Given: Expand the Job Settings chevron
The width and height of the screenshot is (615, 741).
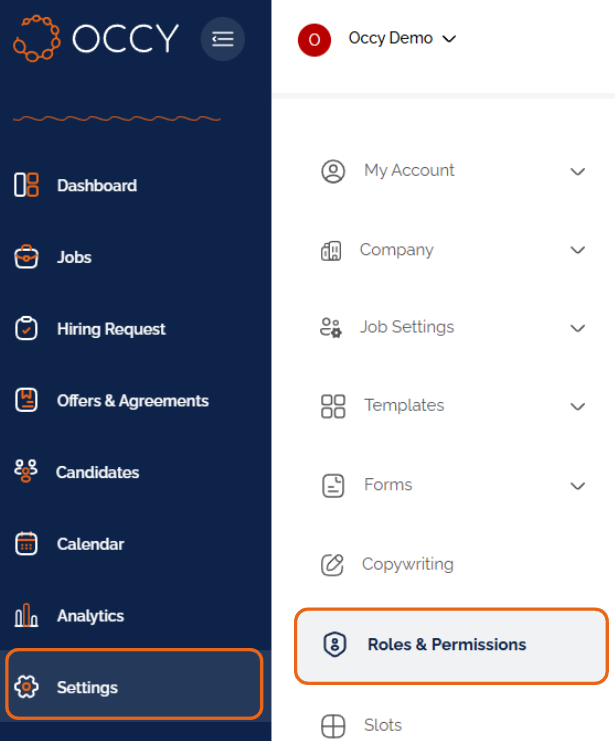Looking at the screenshot, I should (578, 328).
